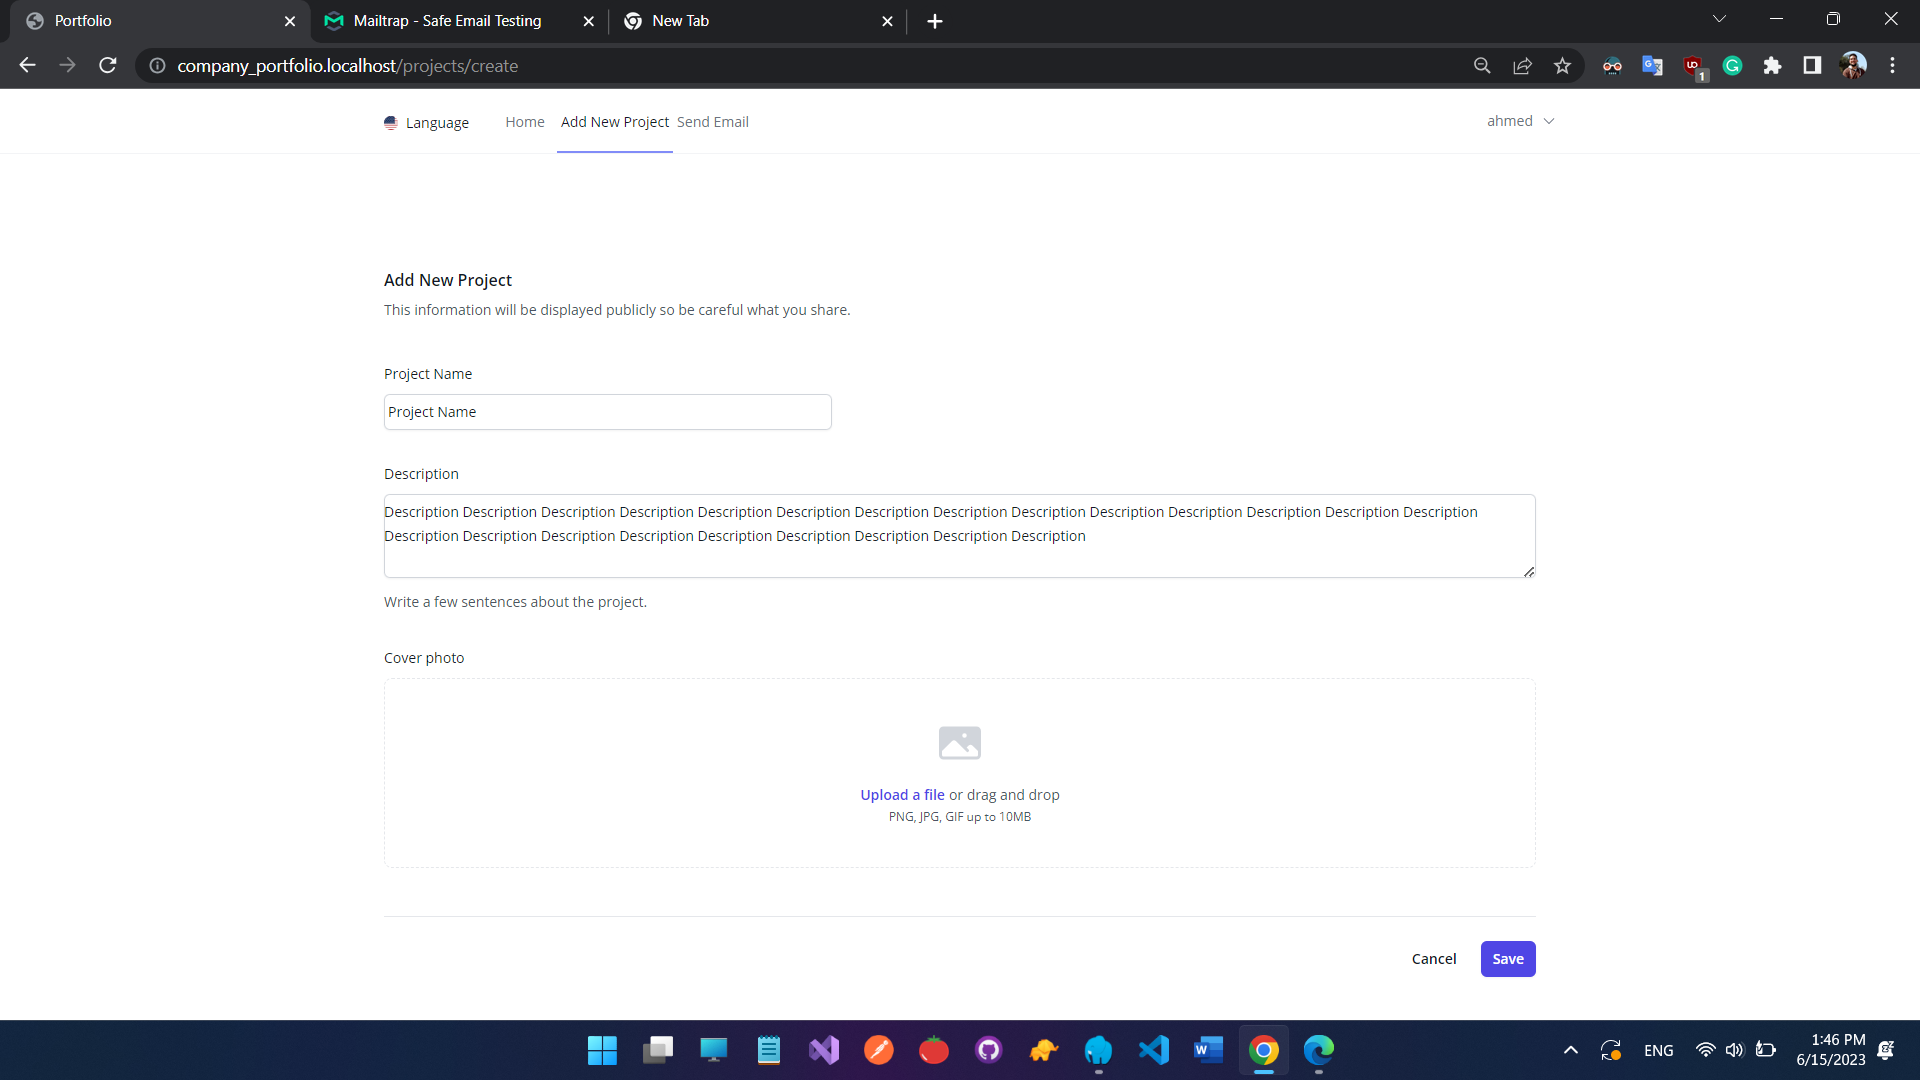
Task: Open the tab search chevron
Action: point(1719,18)
